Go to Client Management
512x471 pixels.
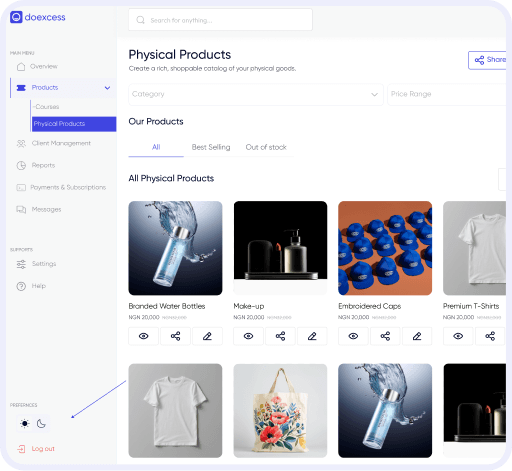pyautogui.click(x=61, y=143)
